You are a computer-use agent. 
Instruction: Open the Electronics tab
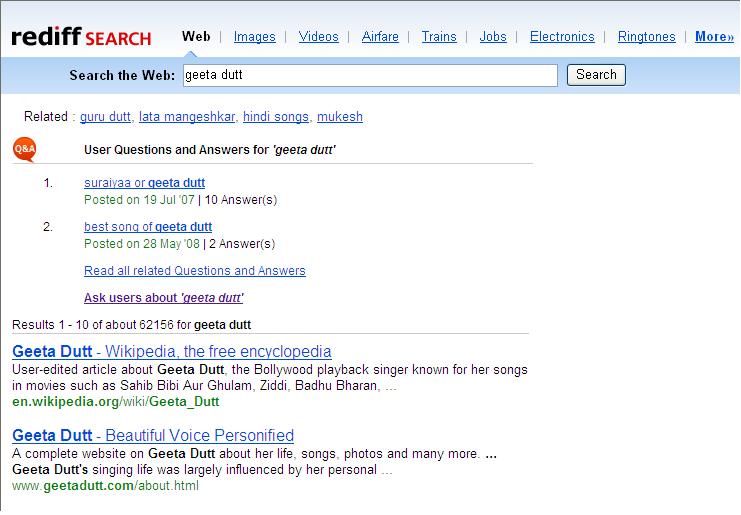562,36
